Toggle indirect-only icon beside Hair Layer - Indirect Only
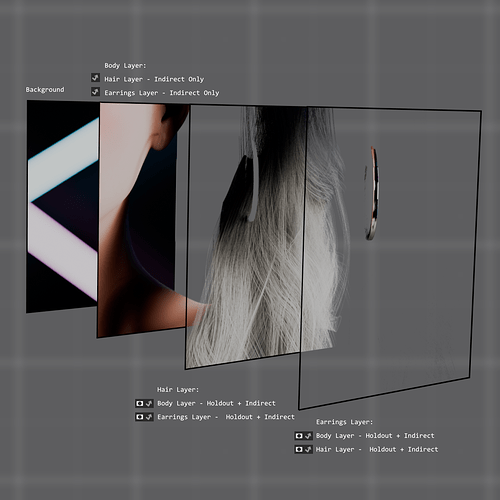 (95, 78)
